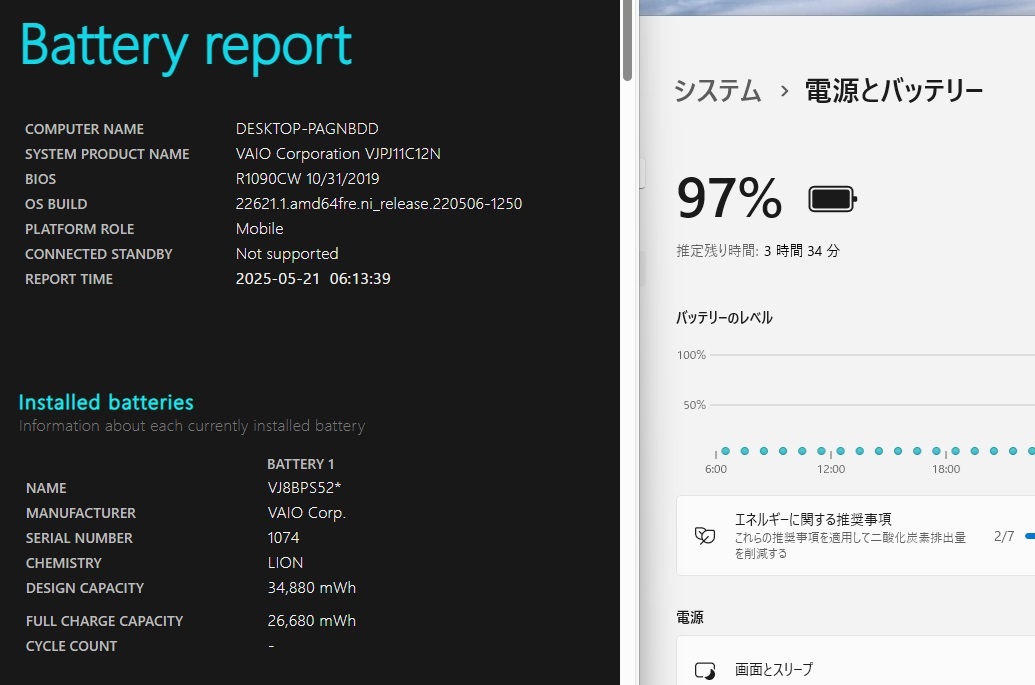1035x685 pixels.
Task: Click the manufacturer value VAIO Corp.
Action: coord(306,513)
